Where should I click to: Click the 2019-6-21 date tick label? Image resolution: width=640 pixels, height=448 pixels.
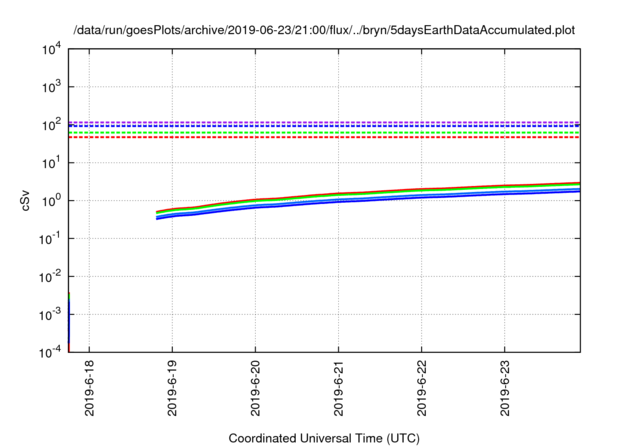click(338, 388)
